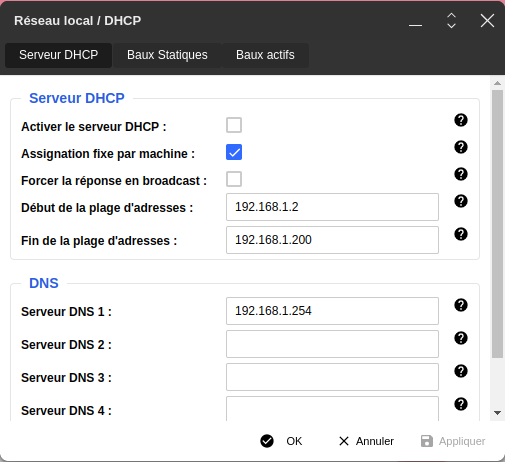Click the vertical scrollbar thumb
This screenshot has width=505, height=462.
[497, 224]
